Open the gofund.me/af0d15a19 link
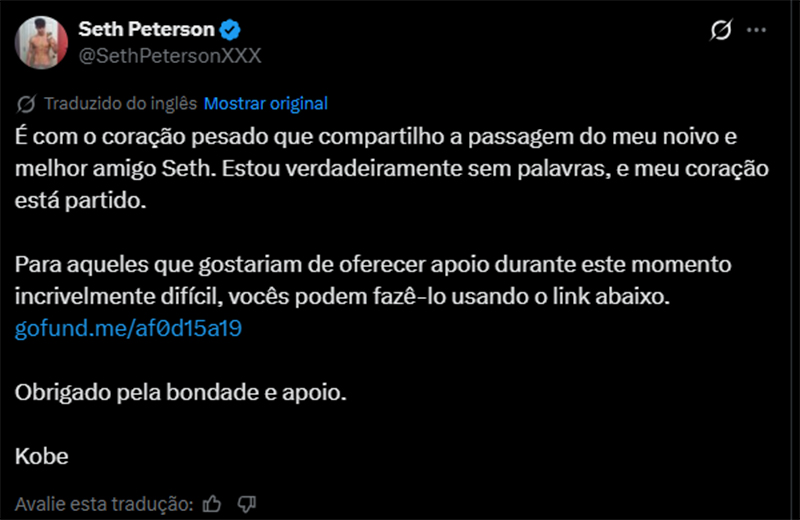Image resolution: width=800 pixels, height=520 pixels. (x=129, y=328)
